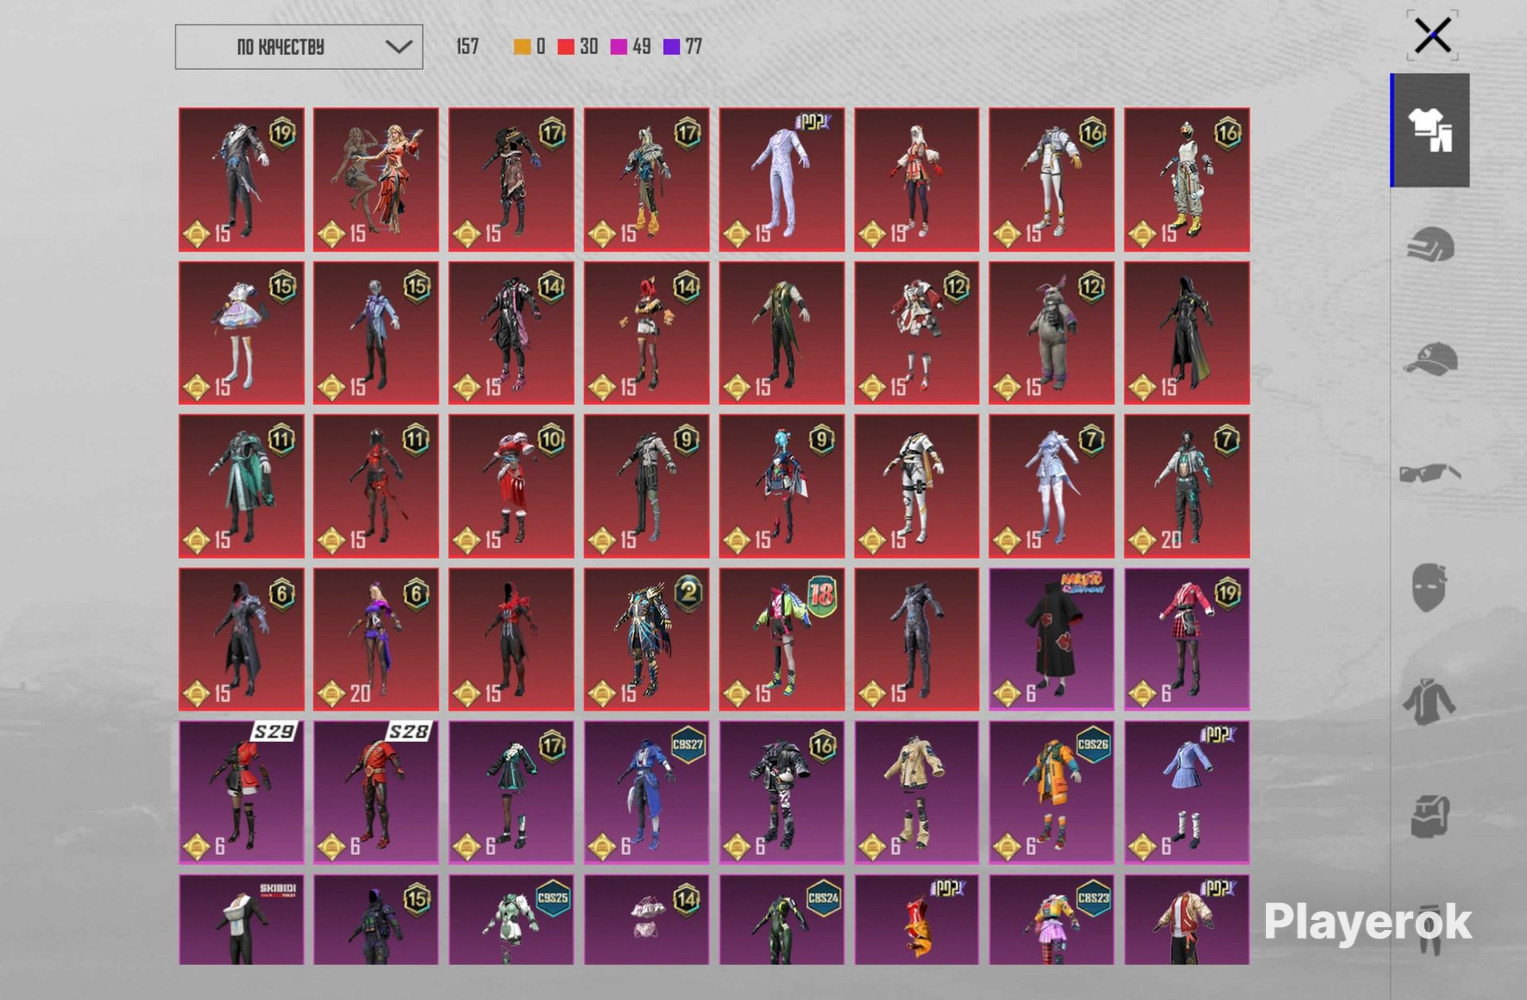Select the white suit outfit with POP badge
The image size is (1527, 1000).
click(x=782, y=180)
